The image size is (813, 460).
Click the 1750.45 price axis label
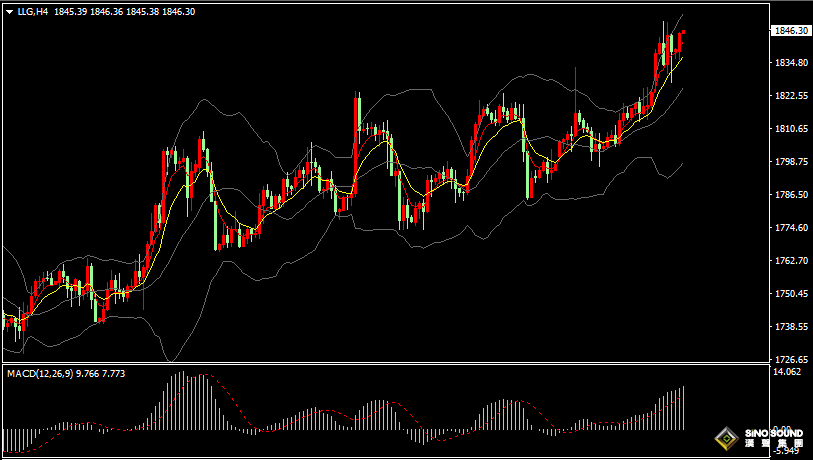coord(790,294)
